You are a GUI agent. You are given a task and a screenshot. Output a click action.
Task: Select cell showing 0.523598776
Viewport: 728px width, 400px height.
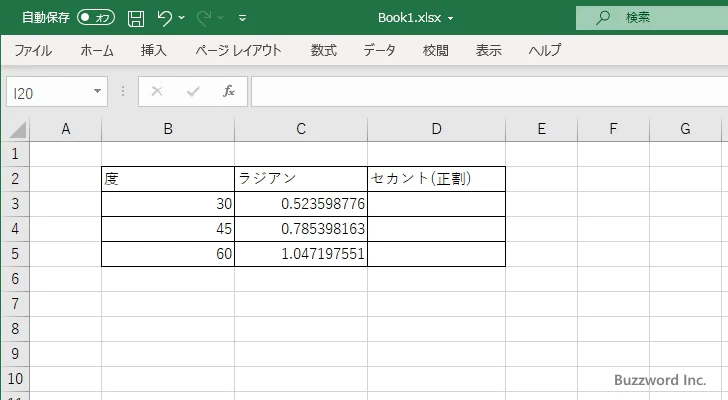click(301, 204)
